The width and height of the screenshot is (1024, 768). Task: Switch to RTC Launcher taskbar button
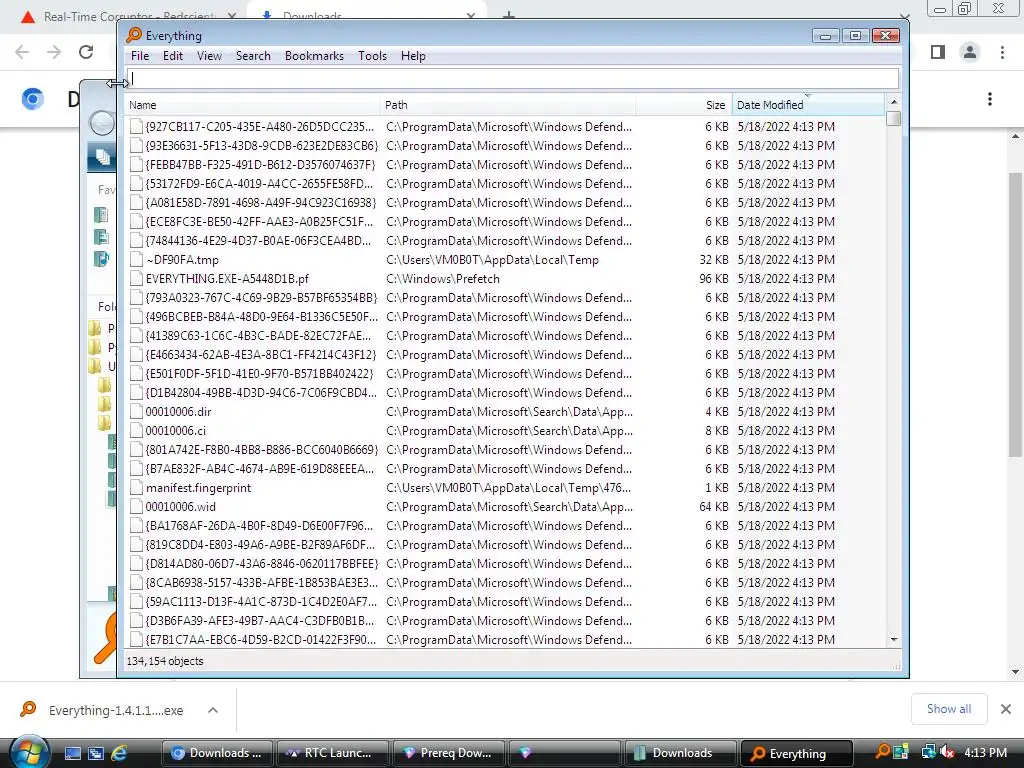coord(333,753)
